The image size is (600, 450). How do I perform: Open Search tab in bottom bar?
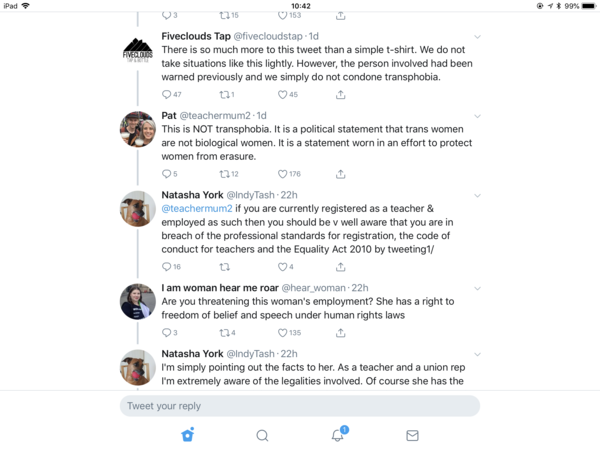262,435
